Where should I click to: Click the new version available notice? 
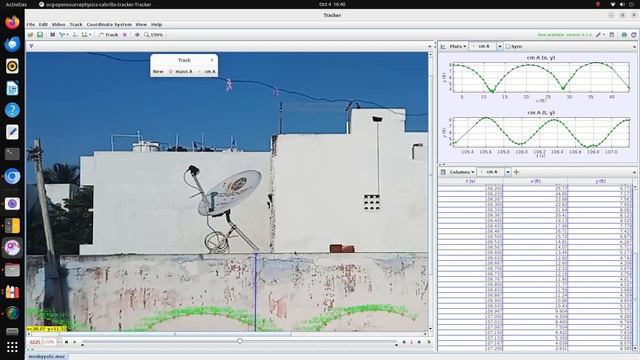564,35
